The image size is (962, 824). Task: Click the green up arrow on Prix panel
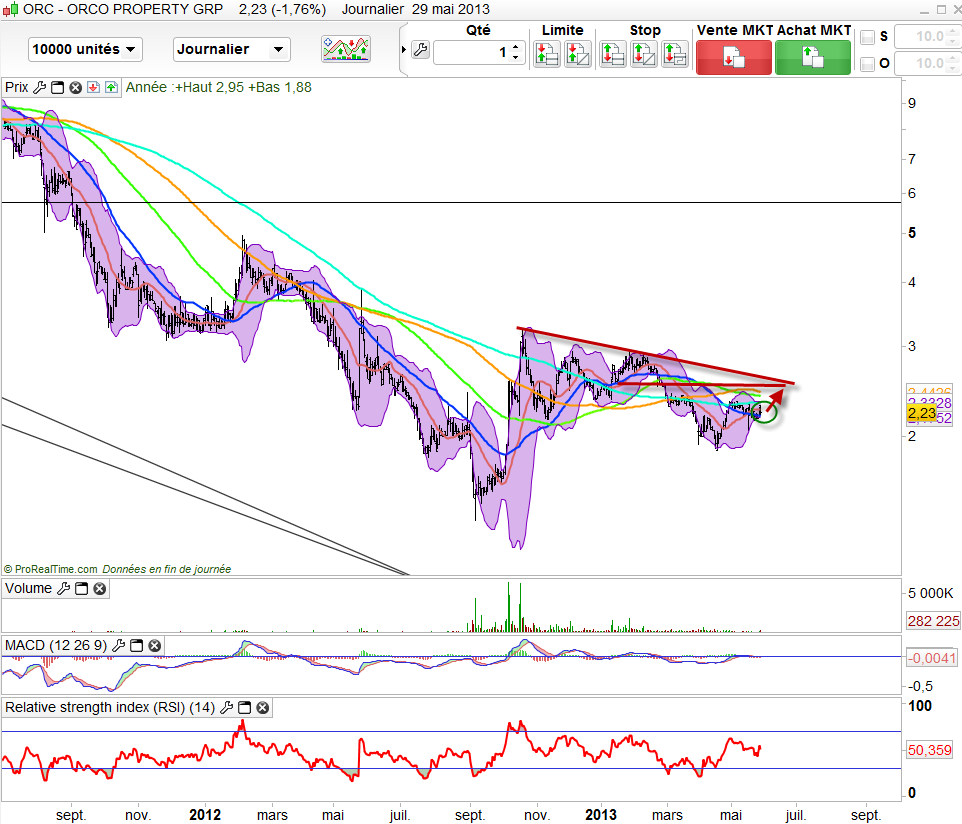110,87
